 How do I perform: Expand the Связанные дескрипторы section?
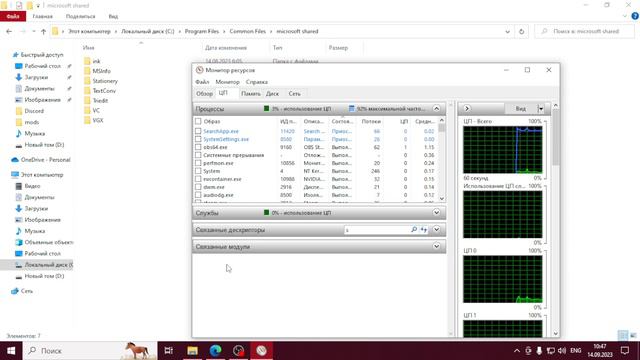tap(436, 229)
